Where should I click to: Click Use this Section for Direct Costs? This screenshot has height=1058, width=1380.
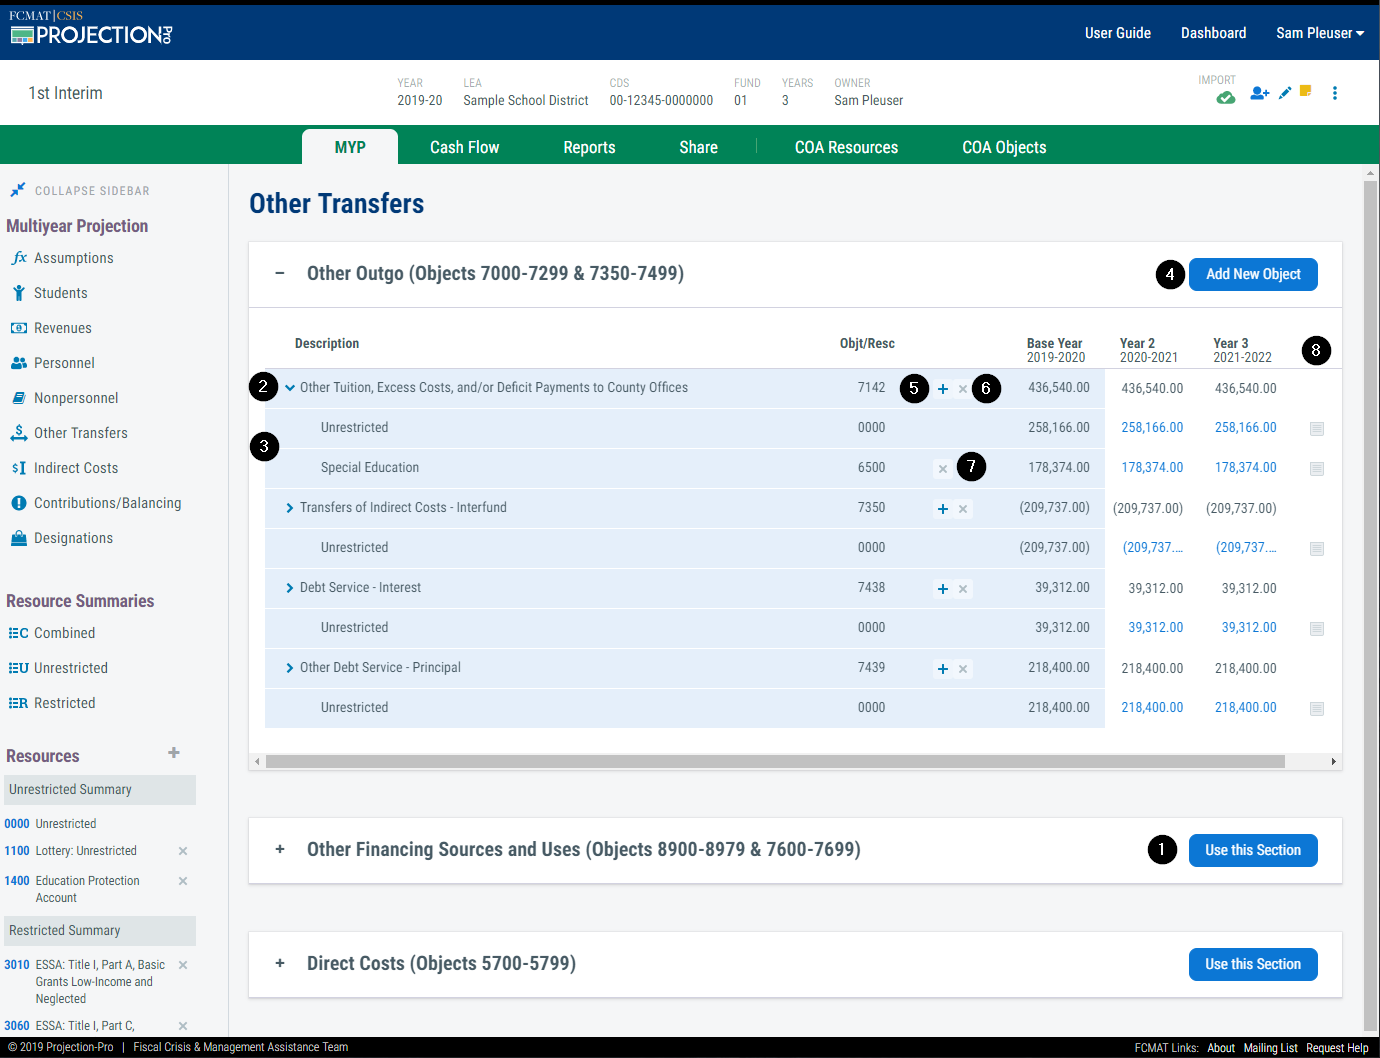click(1253, 964)
